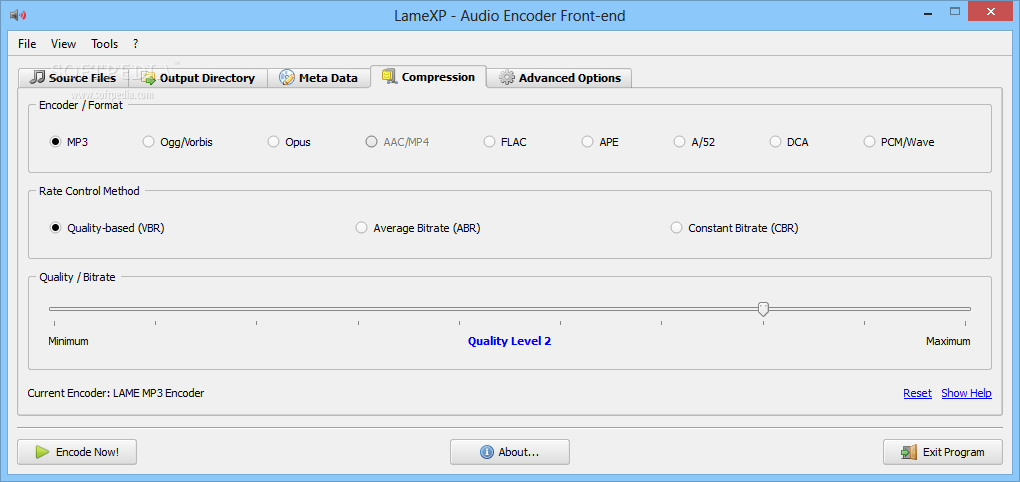The height and width of the screenshot is (482, 1020).
Task: Click the Minimum label under the slider
Action: (x=68, y=341)
